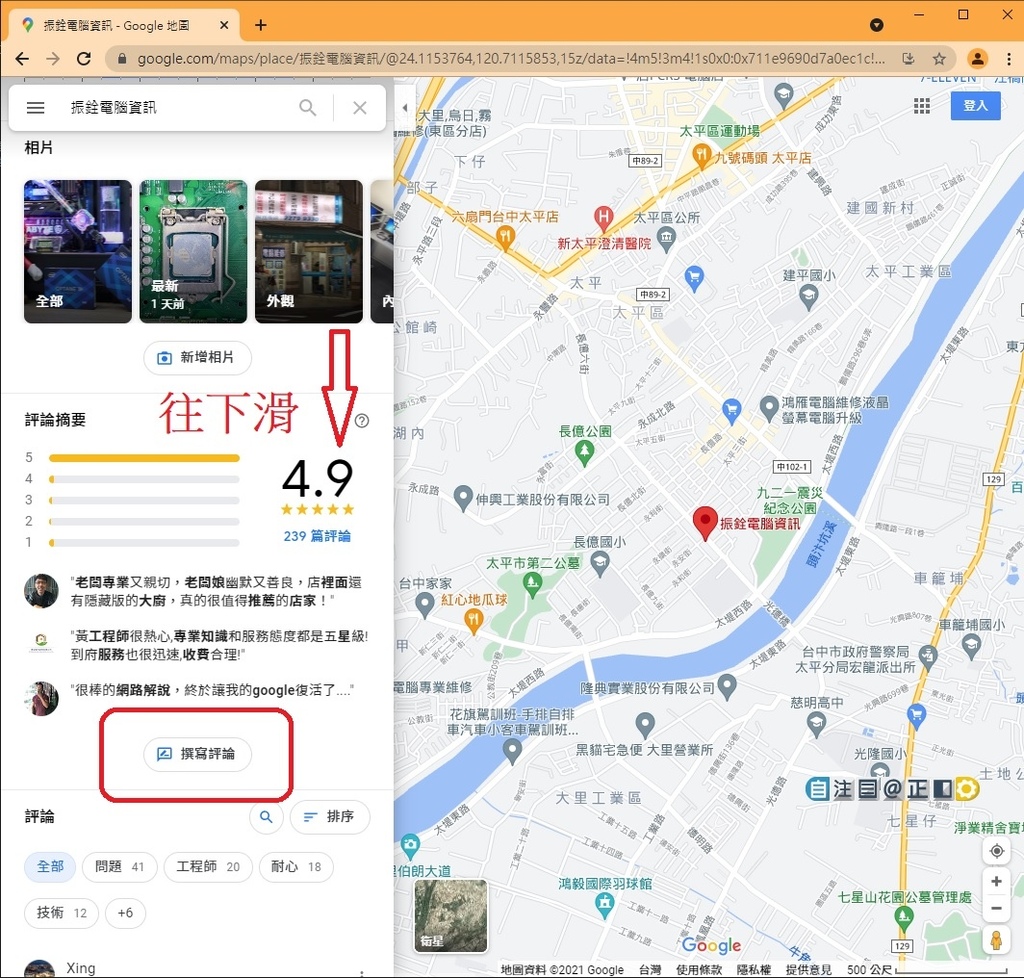Click the 長億公園 park marker
Viewport: 1024px width, 978px height.
tap(584, 452)
